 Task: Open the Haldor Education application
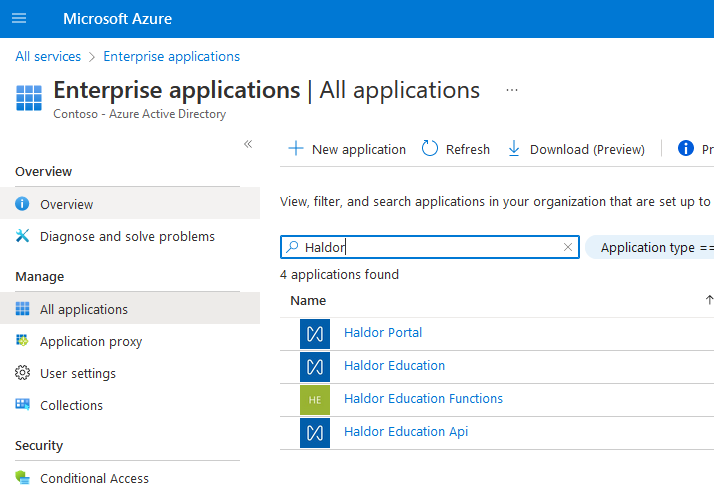pos(394,365)
